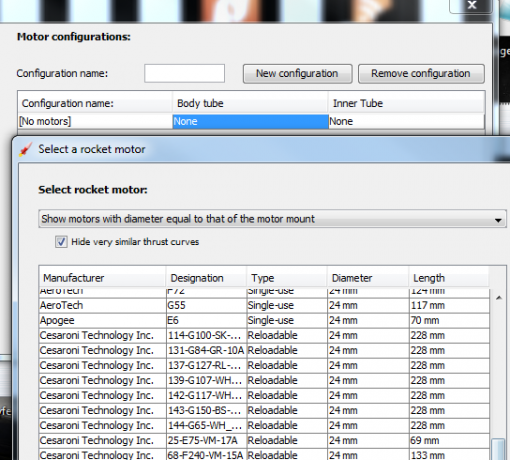Viewport: 510px width, 460px height.
Task: Select the AeroTech G55 motor row
Action: 264,305
